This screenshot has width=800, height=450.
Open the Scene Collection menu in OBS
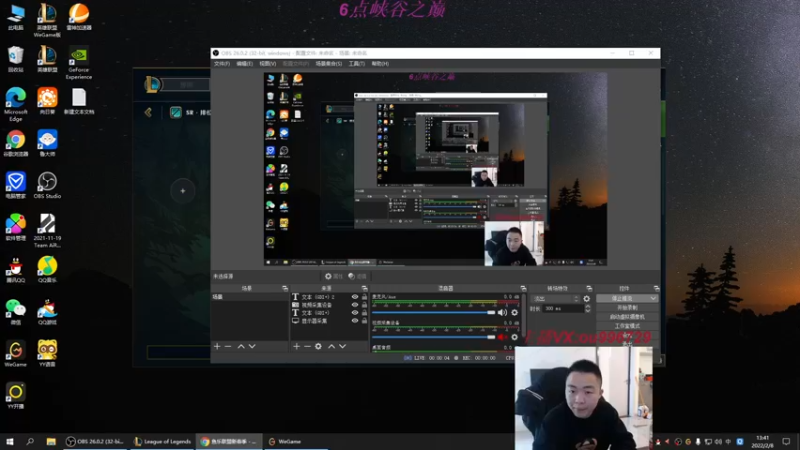(x=329, y=64)
